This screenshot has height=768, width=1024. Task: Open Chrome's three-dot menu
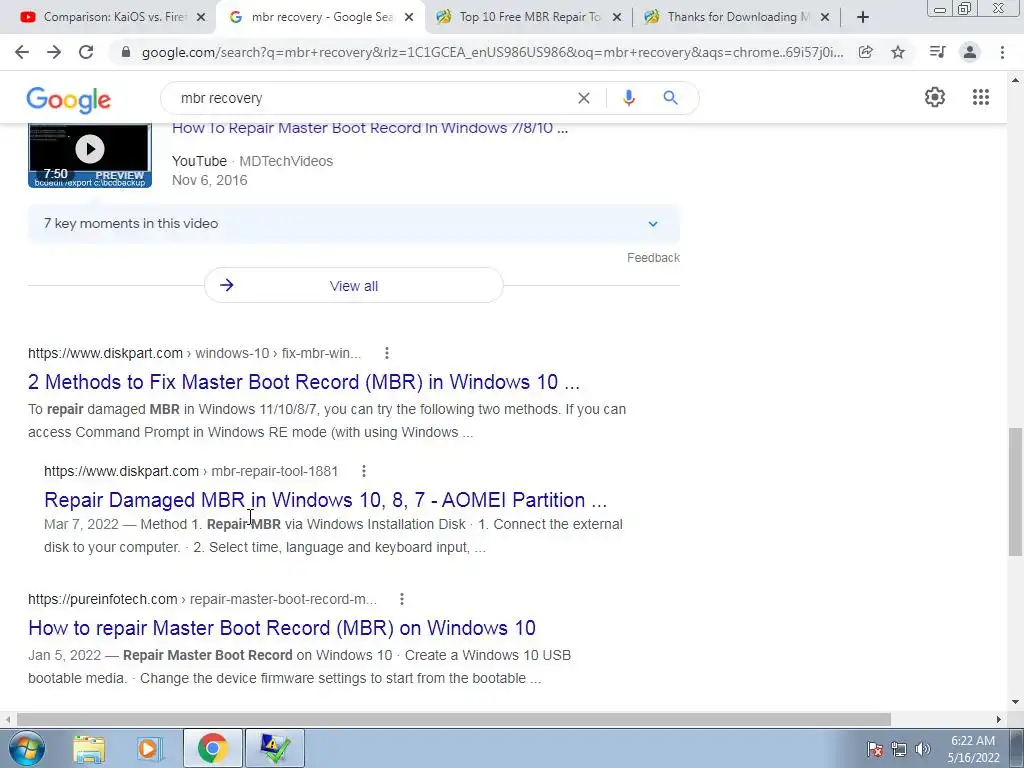[1002, 52]
